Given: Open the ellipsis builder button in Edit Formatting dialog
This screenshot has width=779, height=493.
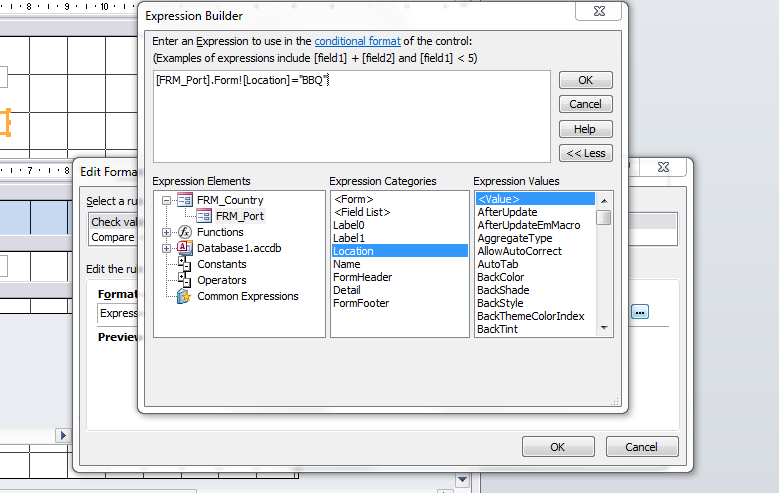Looking at the screenshot, I should [x=640, y=312].
